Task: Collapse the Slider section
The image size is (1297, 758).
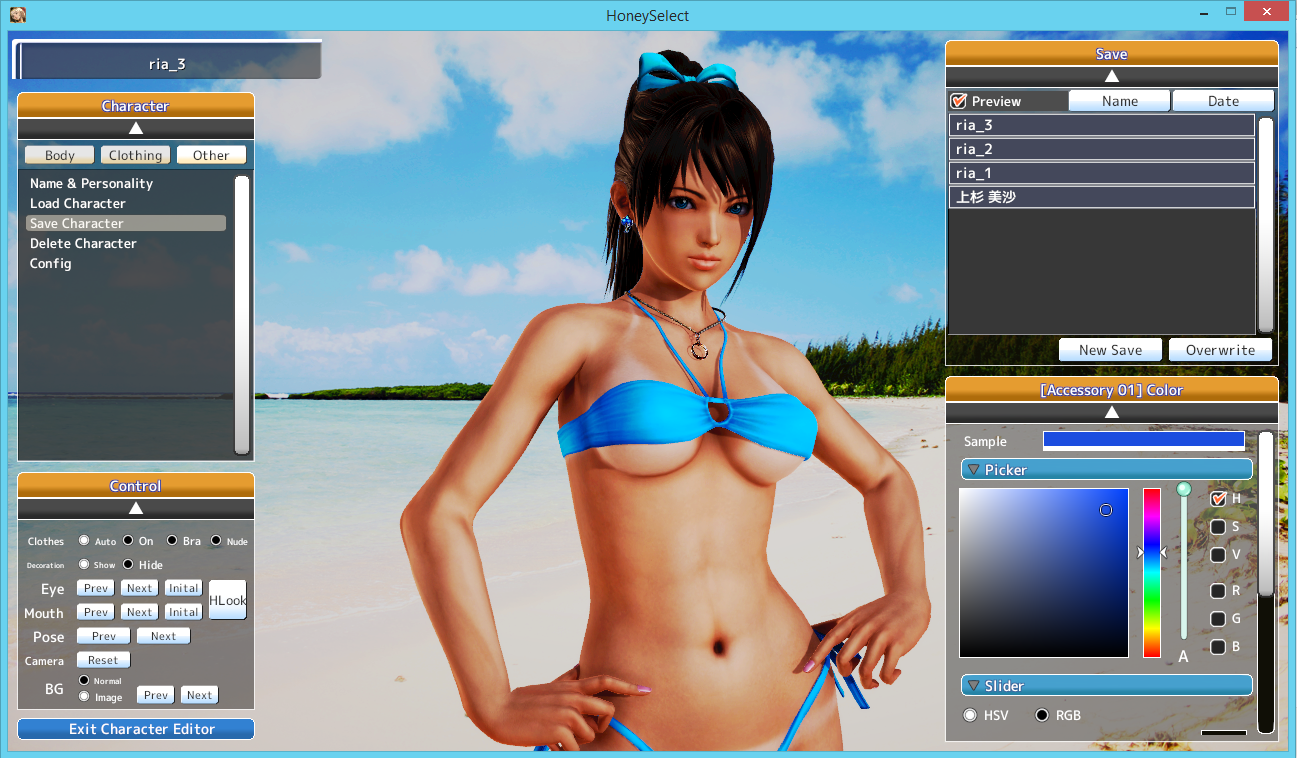Action: tap(972, 685)
